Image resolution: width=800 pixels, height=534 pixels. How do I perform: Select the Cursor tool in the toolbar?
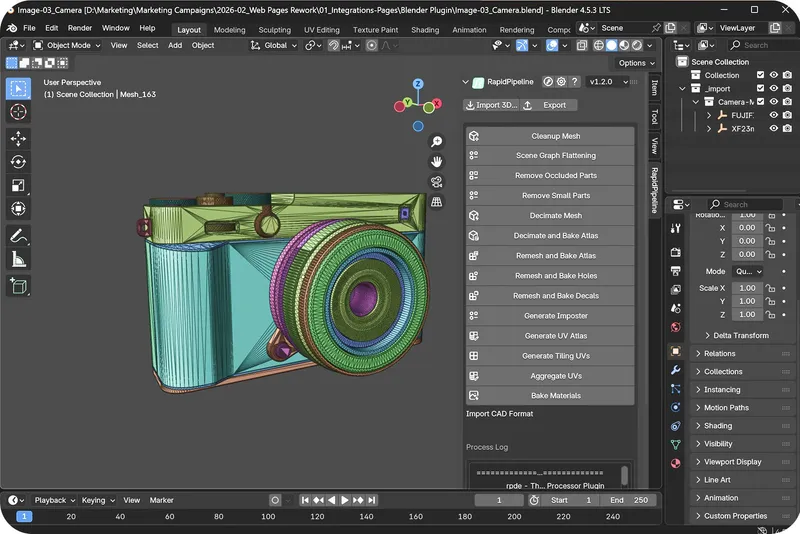pos(18,112)
